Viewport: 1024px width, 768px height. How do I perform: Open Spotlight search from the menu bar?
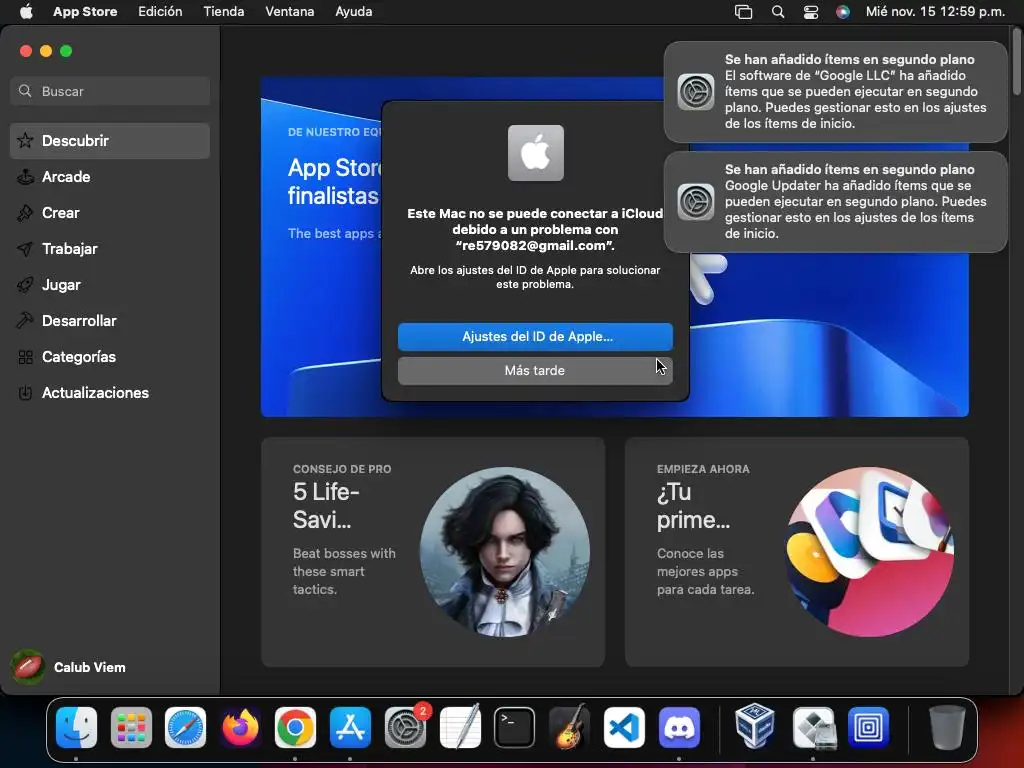coord(777,12)
